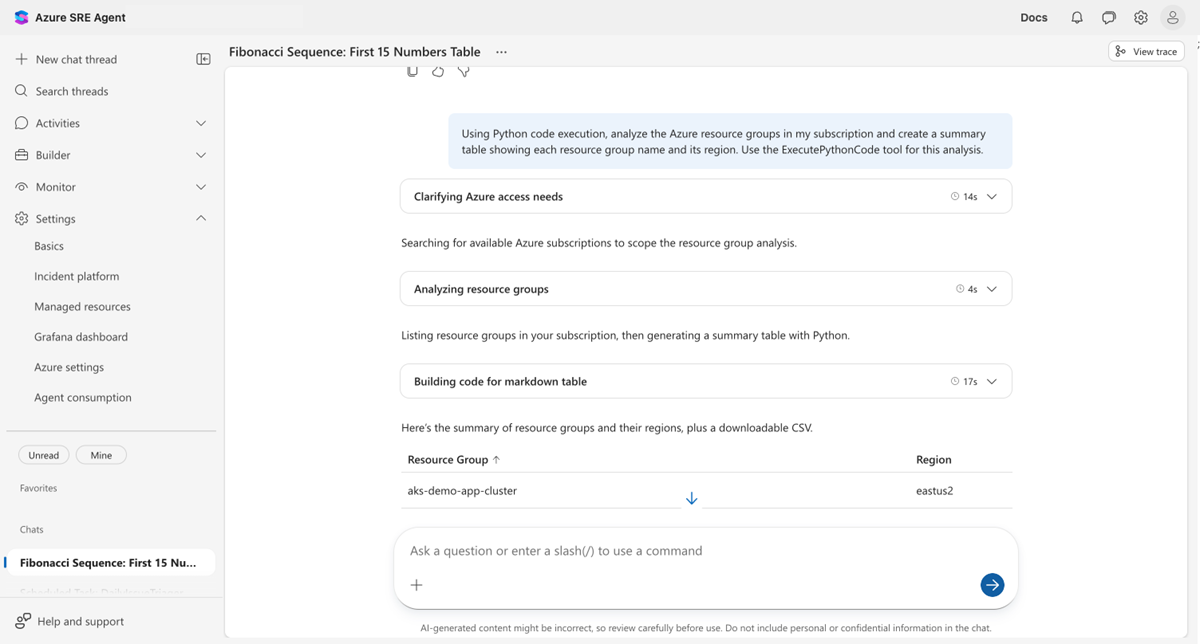
Task: Open the thread options menu with three dots
Action: [x=501, y=51]
